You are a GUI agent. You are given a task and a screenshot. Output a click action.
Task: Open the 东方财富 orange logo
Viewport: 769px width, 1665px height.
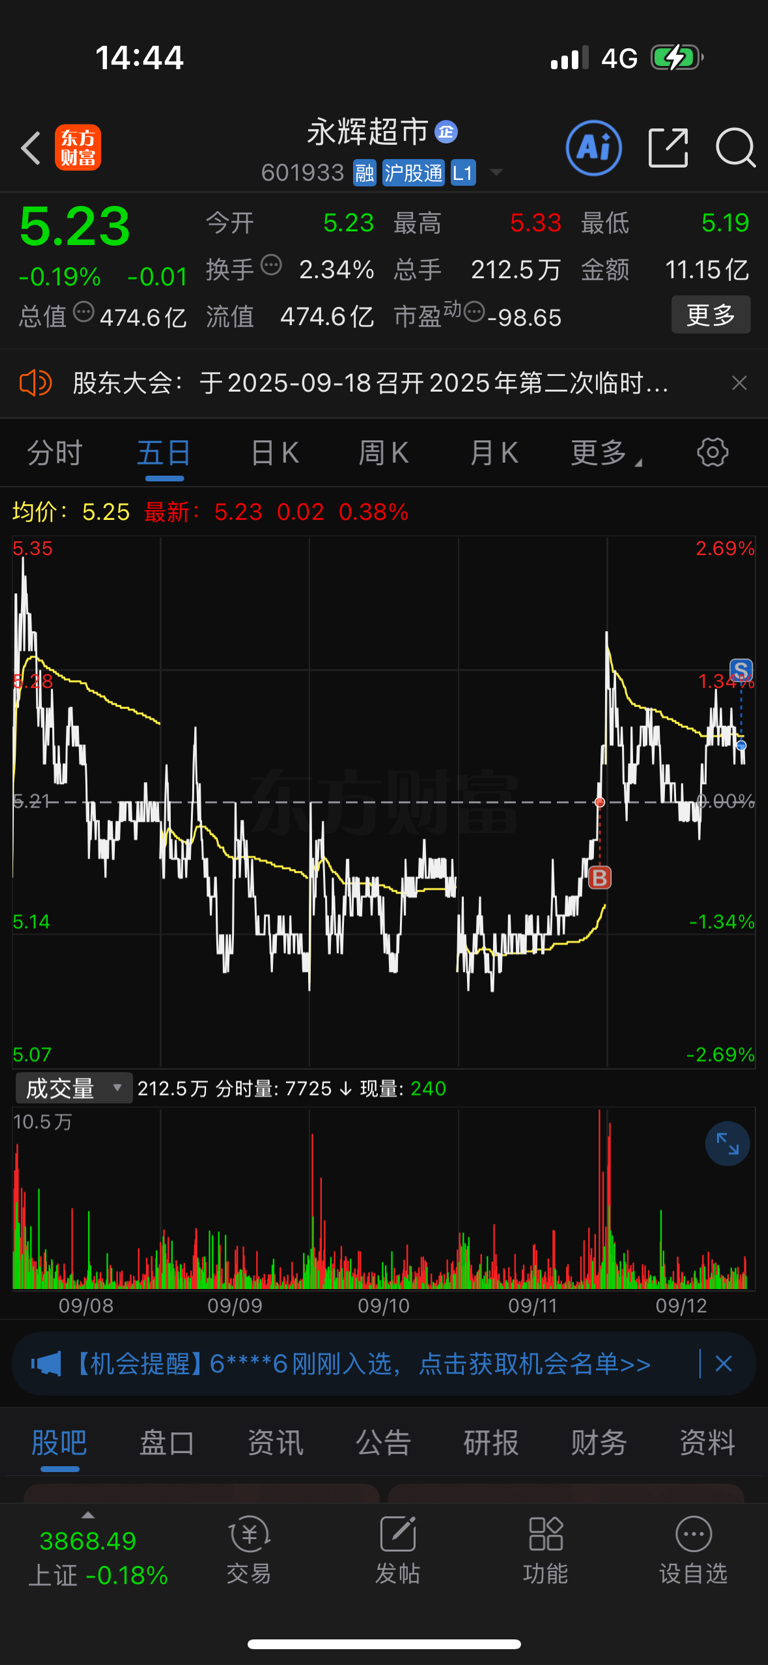[78, 148]
